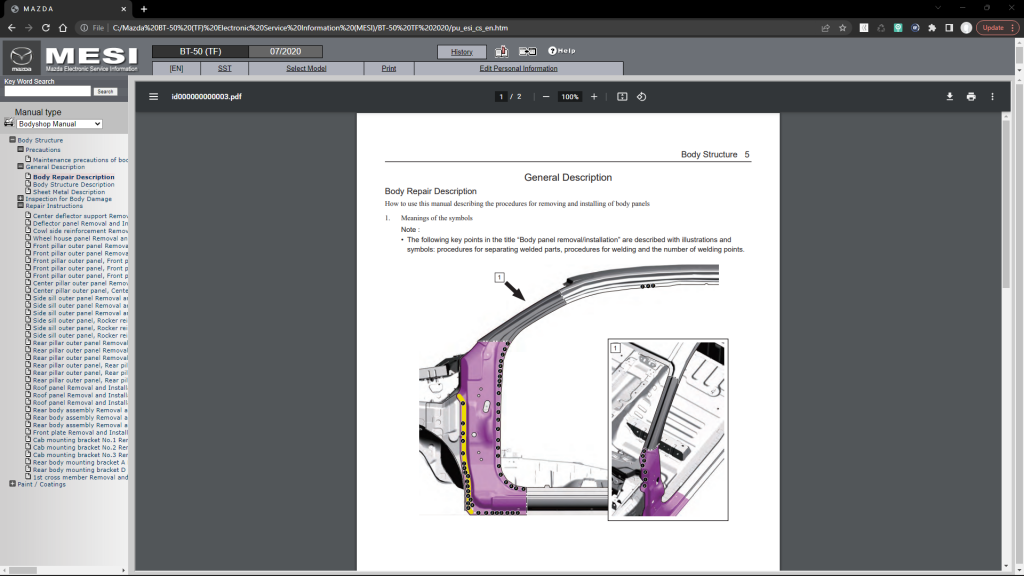Switch to the SST tab
Screen dimensions: 1024x576
pyautogui.click(x=224, y=67)
